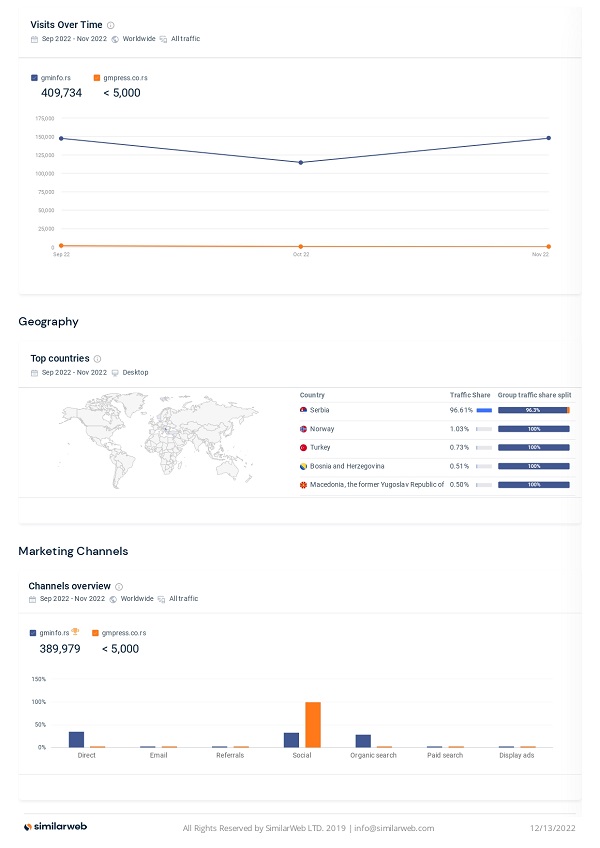
Task: Click the Traffic Share column header
Action: 469,395
